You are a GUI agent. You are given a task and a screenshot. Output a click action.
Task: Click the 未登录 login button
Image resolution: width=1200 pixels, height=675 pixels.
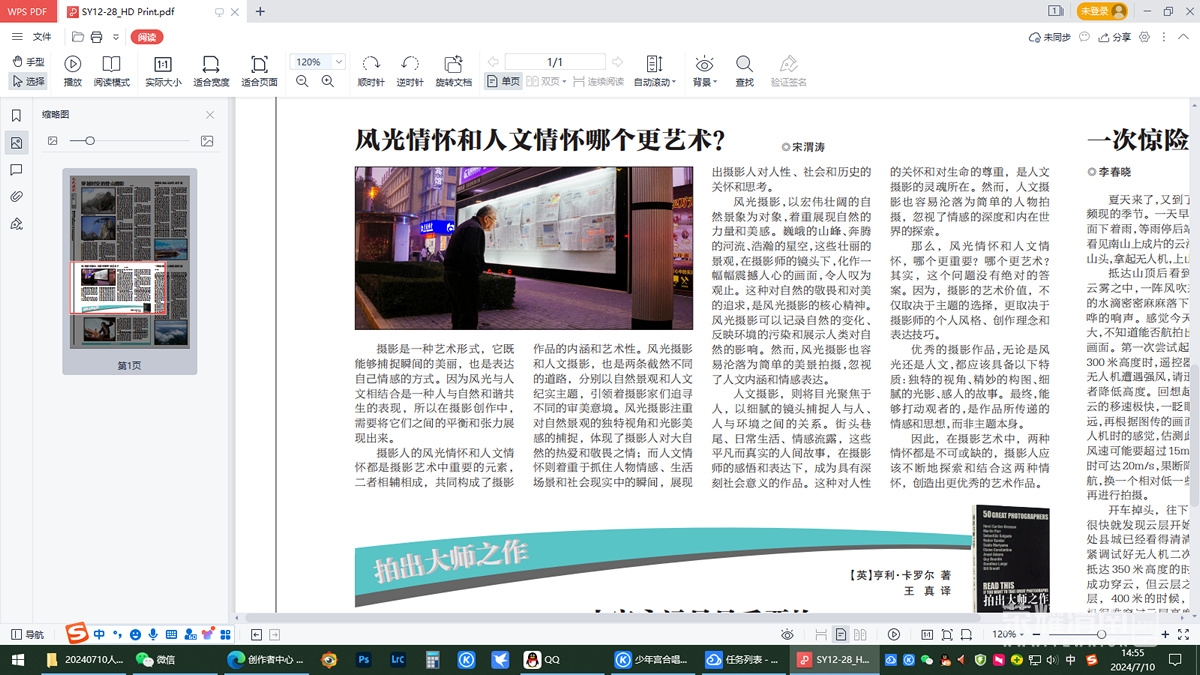(x=1102, y=11)
